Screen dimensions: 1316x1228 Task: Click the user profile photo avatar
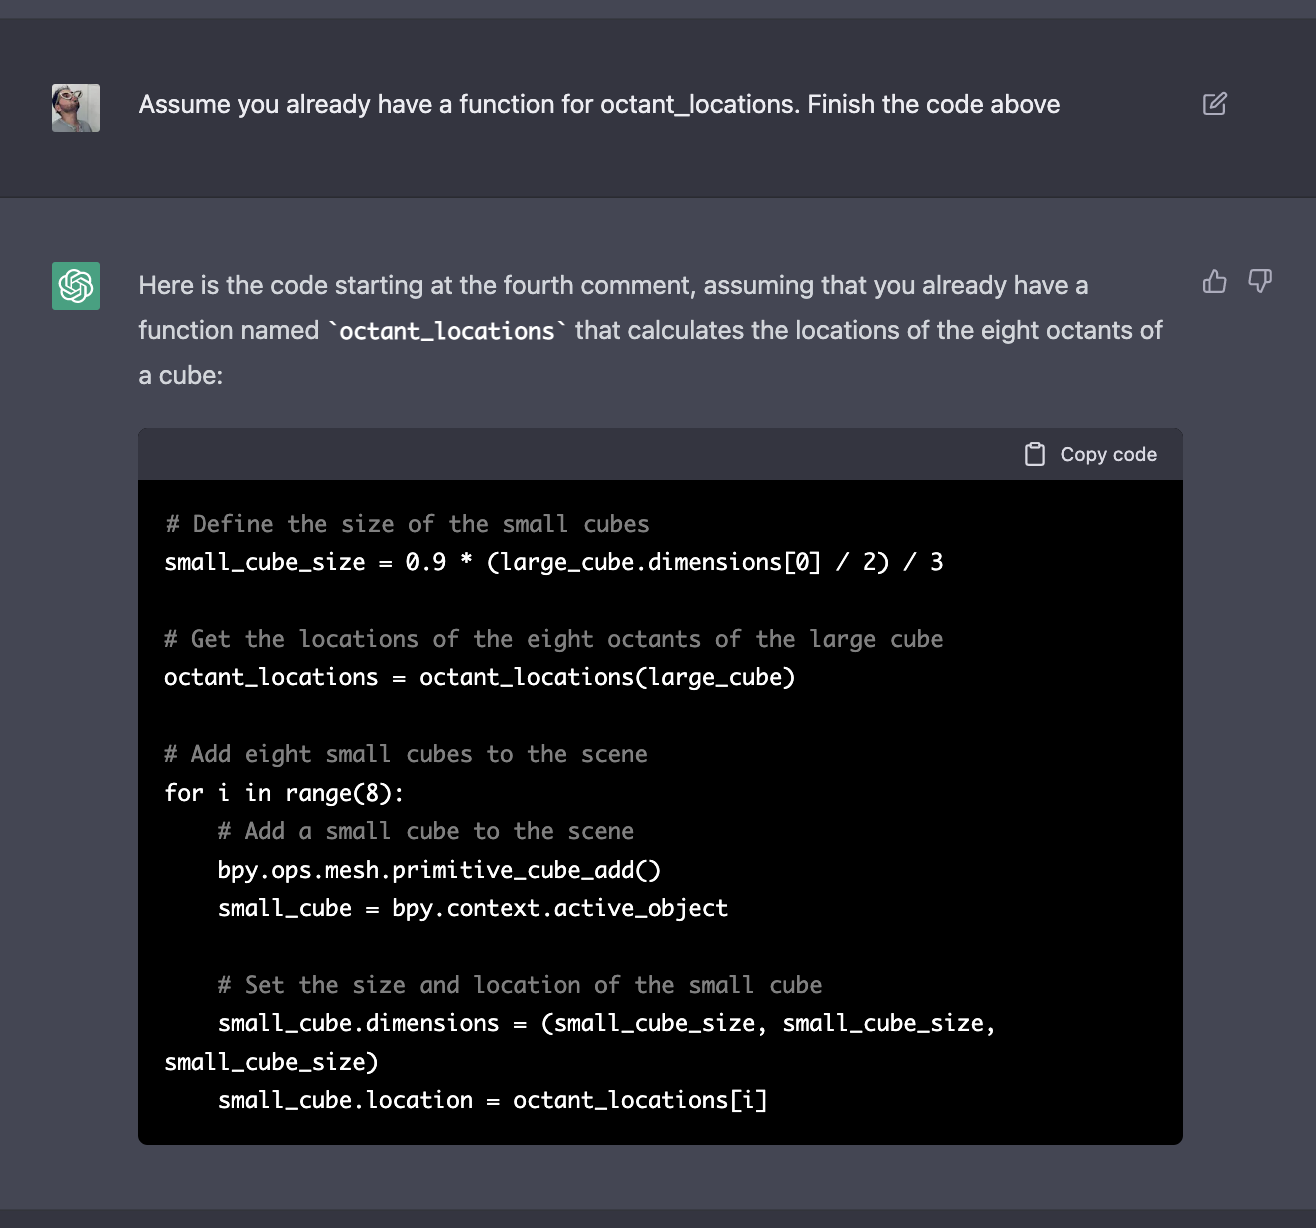tap(76, 108)
